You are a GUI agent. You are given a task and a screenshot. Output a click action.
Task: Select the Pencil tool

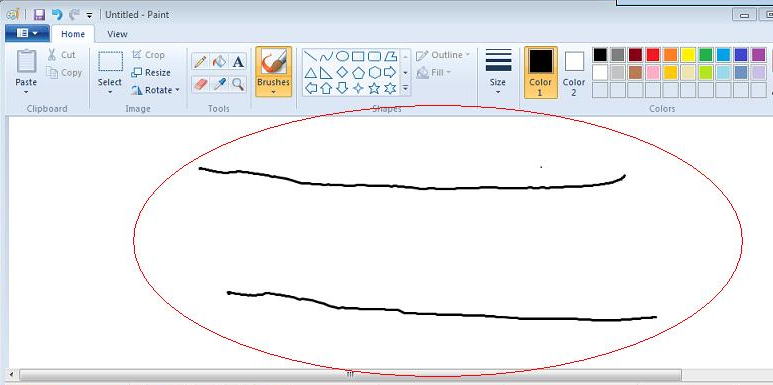click(200, 62)
